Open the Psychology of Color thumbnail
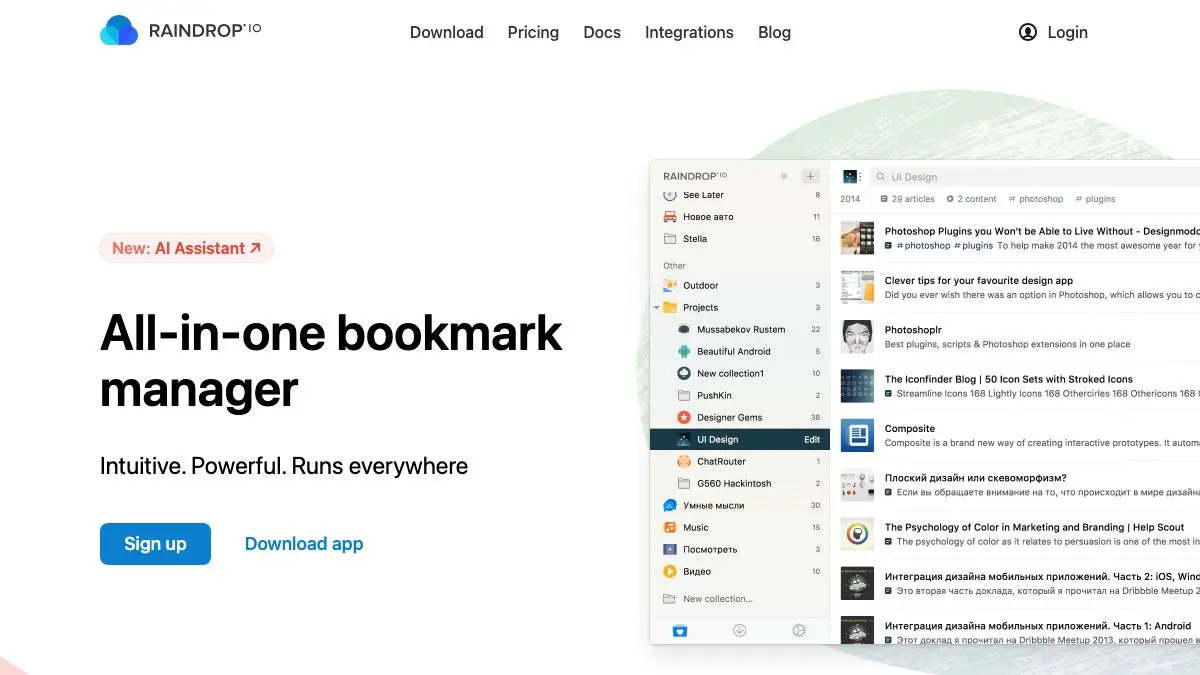The width and height of the screenshot is (1200, 675). (x=857, y=534)
